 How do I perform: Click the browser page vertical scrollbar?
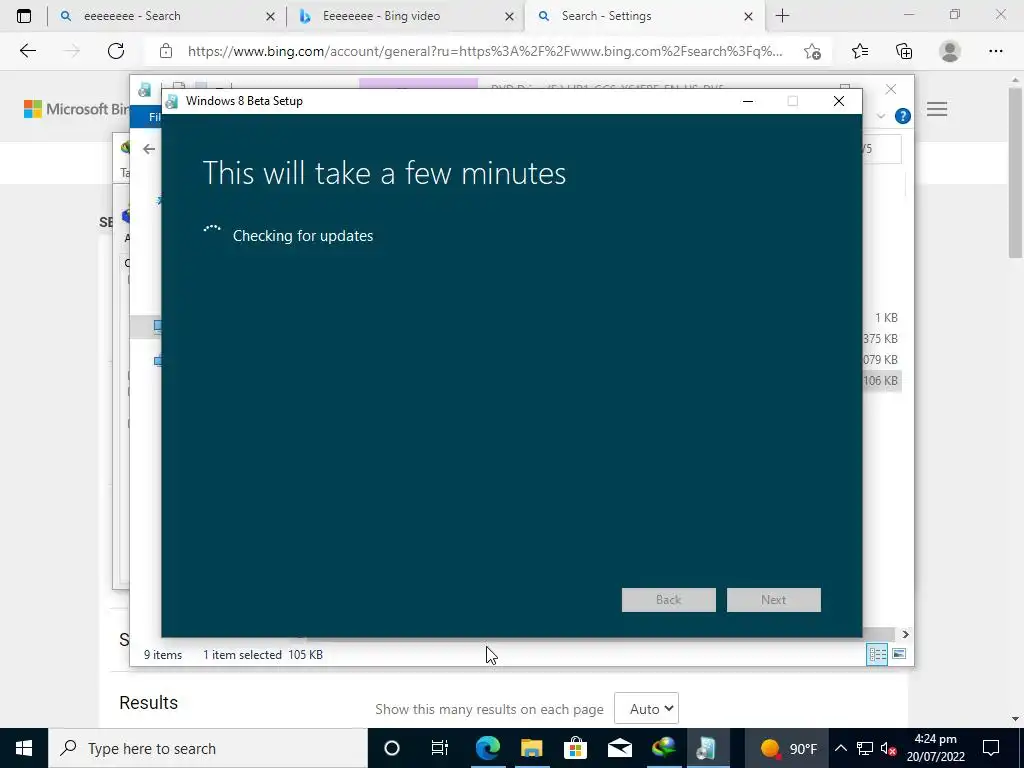point(1015,171)
